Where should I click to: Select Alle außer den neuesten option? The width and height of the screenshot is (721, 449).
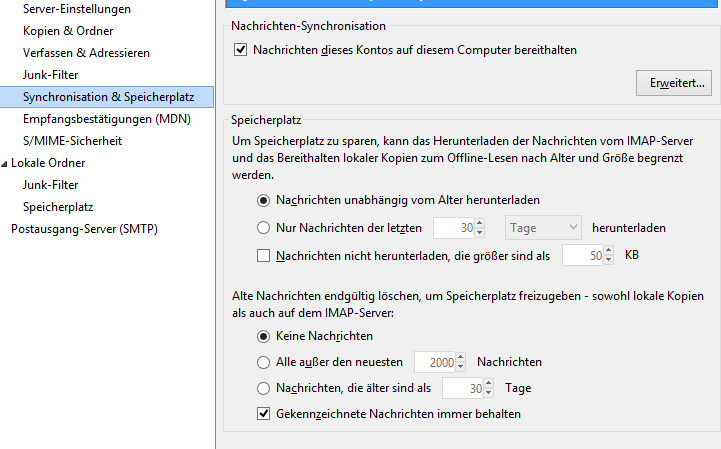click(x=264, y=361)
